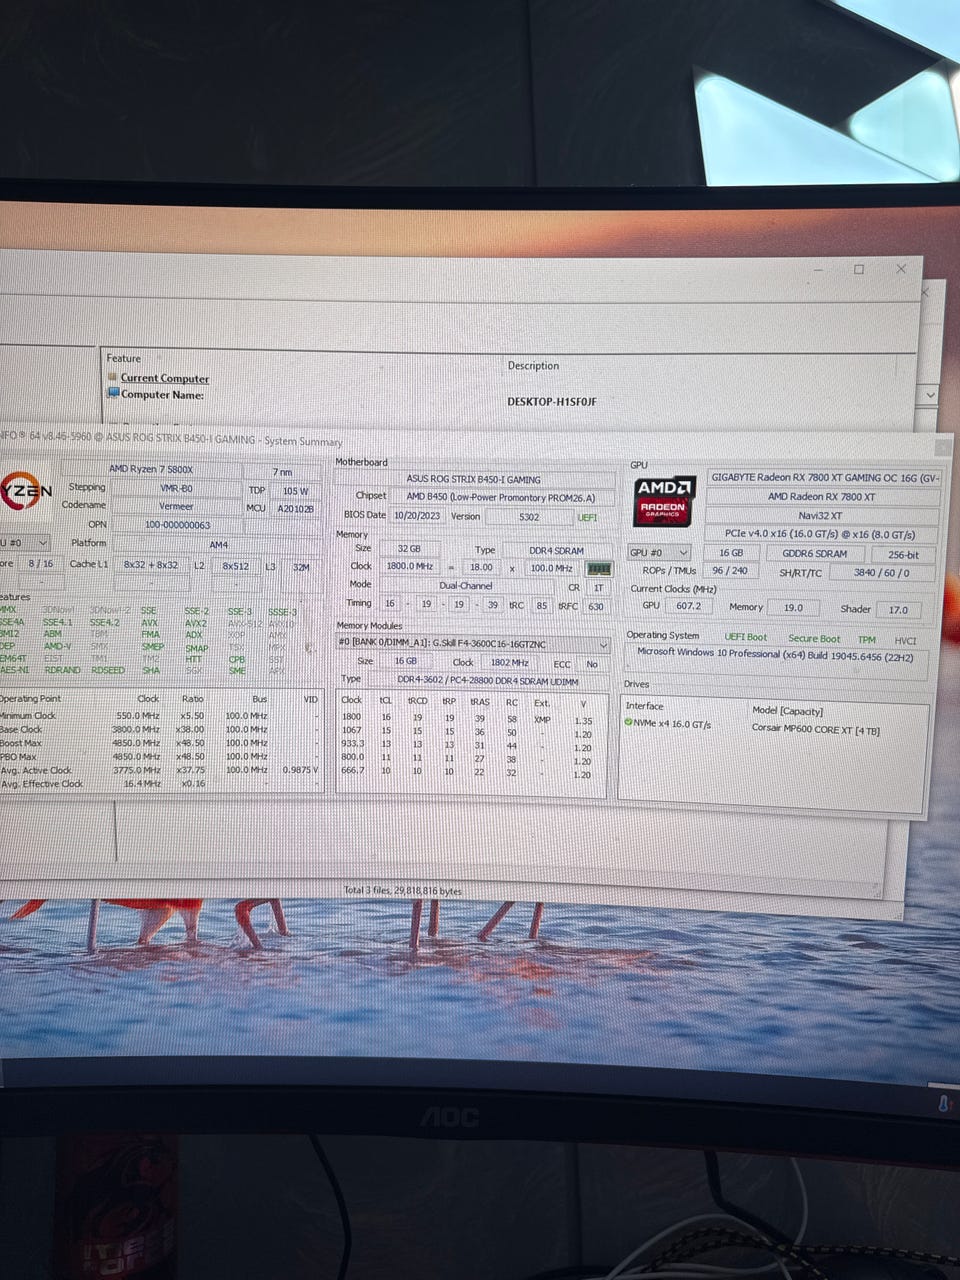Click the 256-bit bus width field

(903, 554)
